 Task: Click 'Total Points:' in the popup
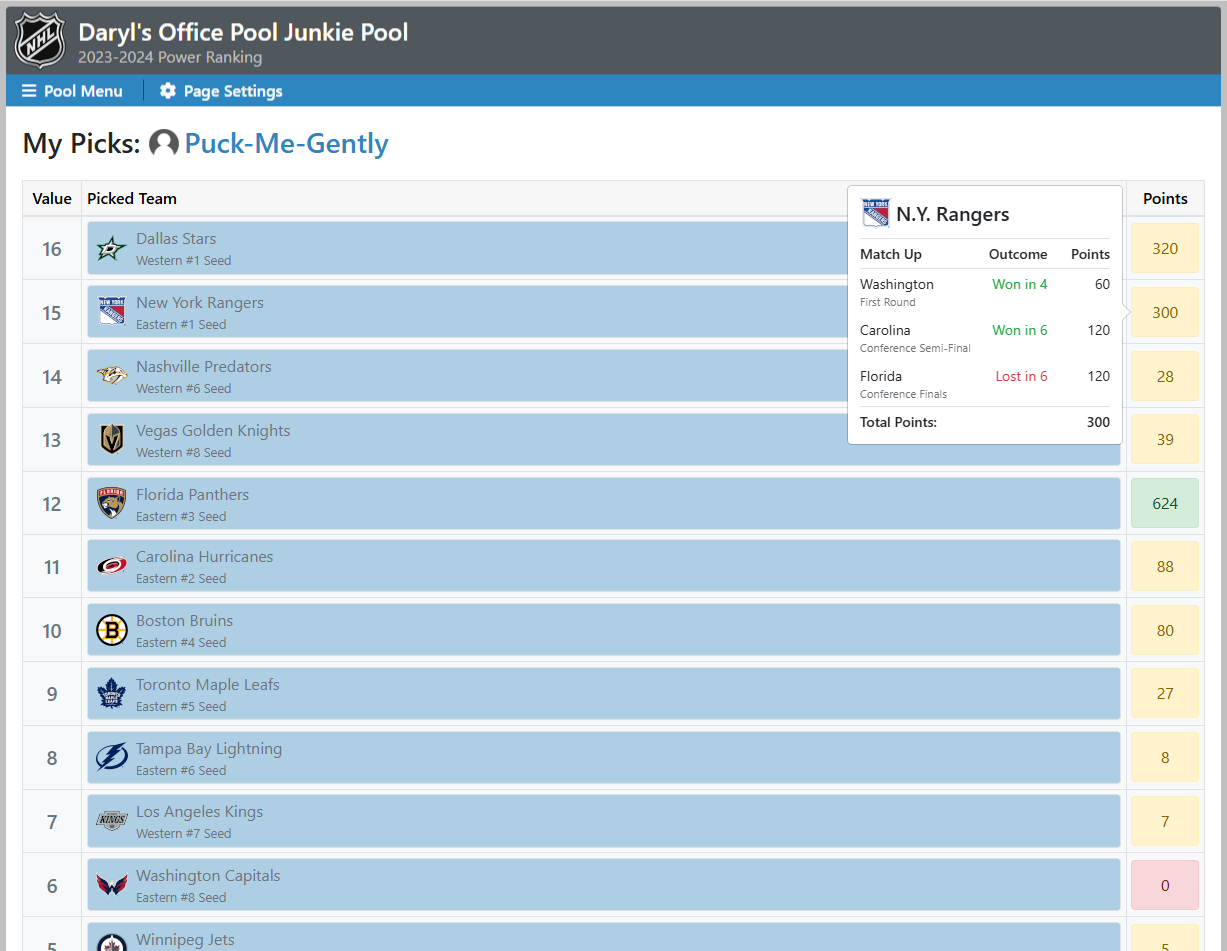pos(898,423)
